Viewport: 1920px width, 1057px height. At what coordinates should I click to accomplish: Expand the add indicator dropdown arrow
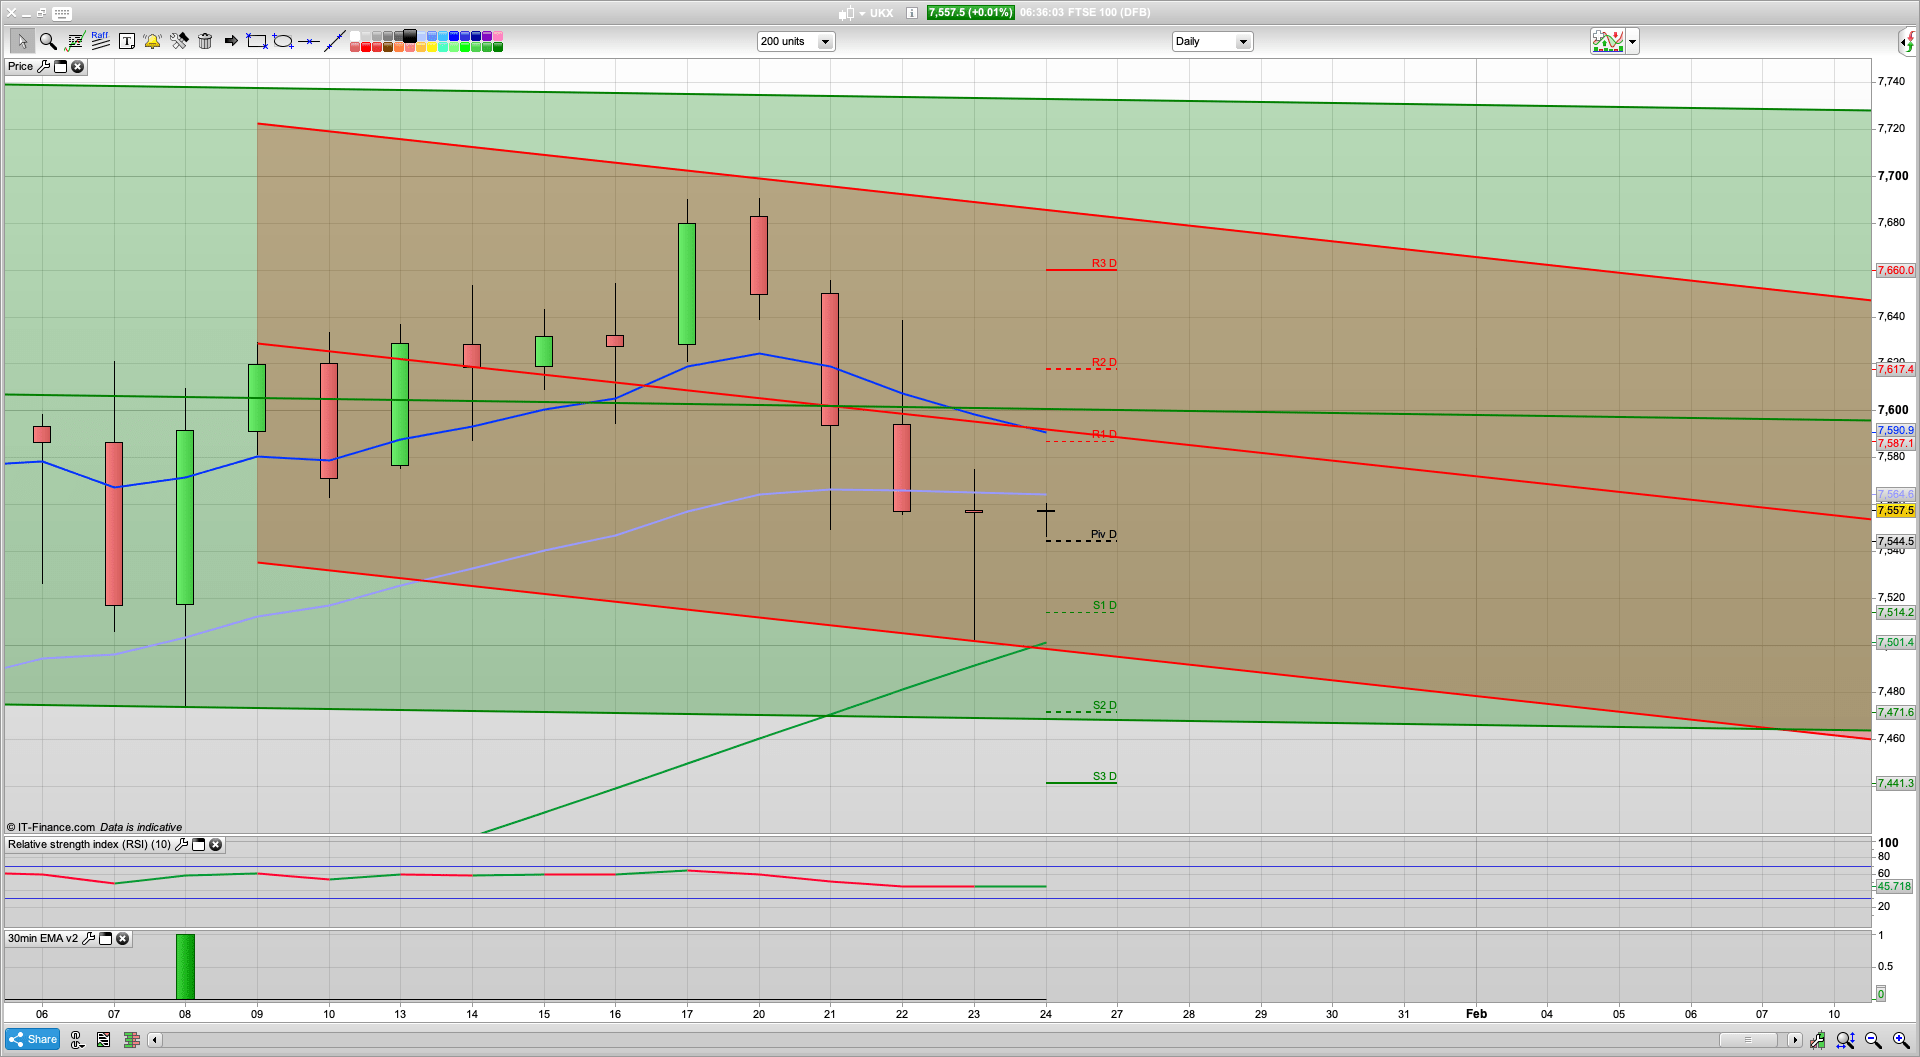(1633, 41)
